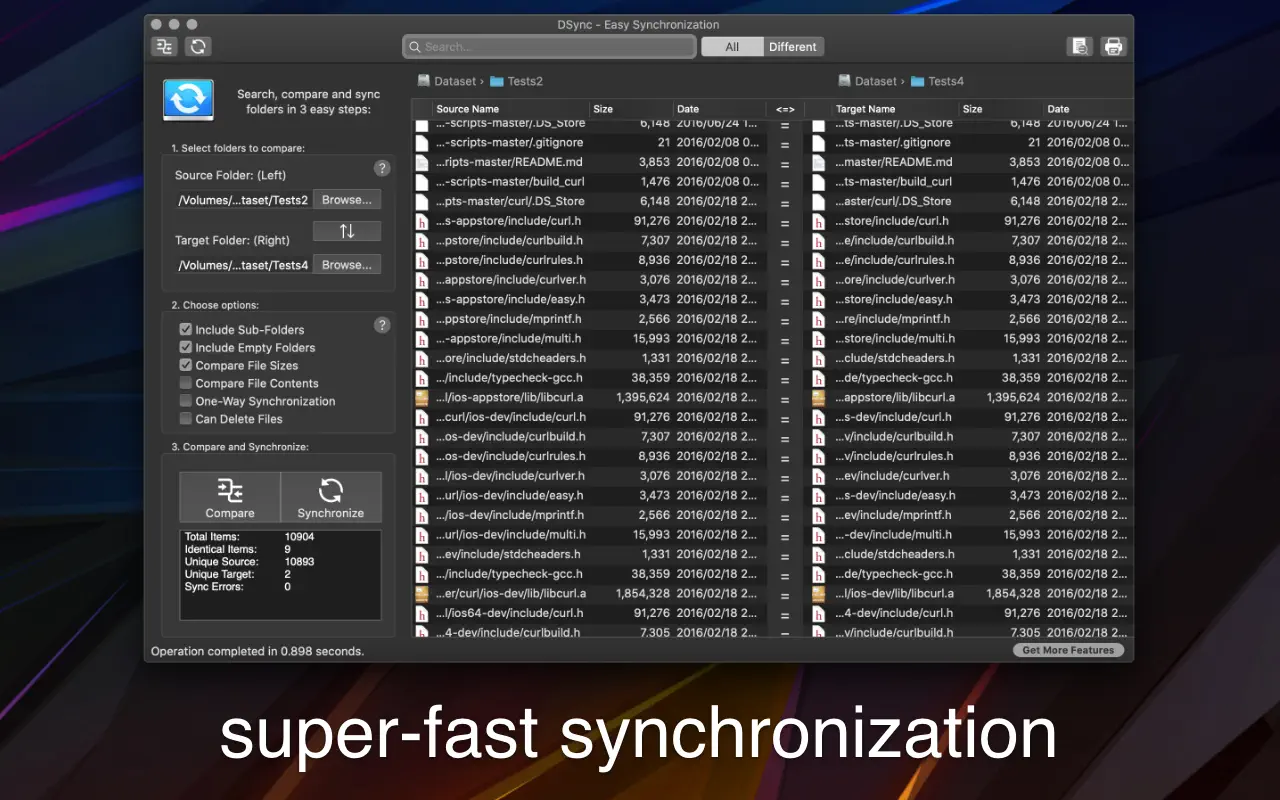Screen dimensions: 1280x800
Task: Click the Dataset drive icon in source path
Action: pos(424,81)
